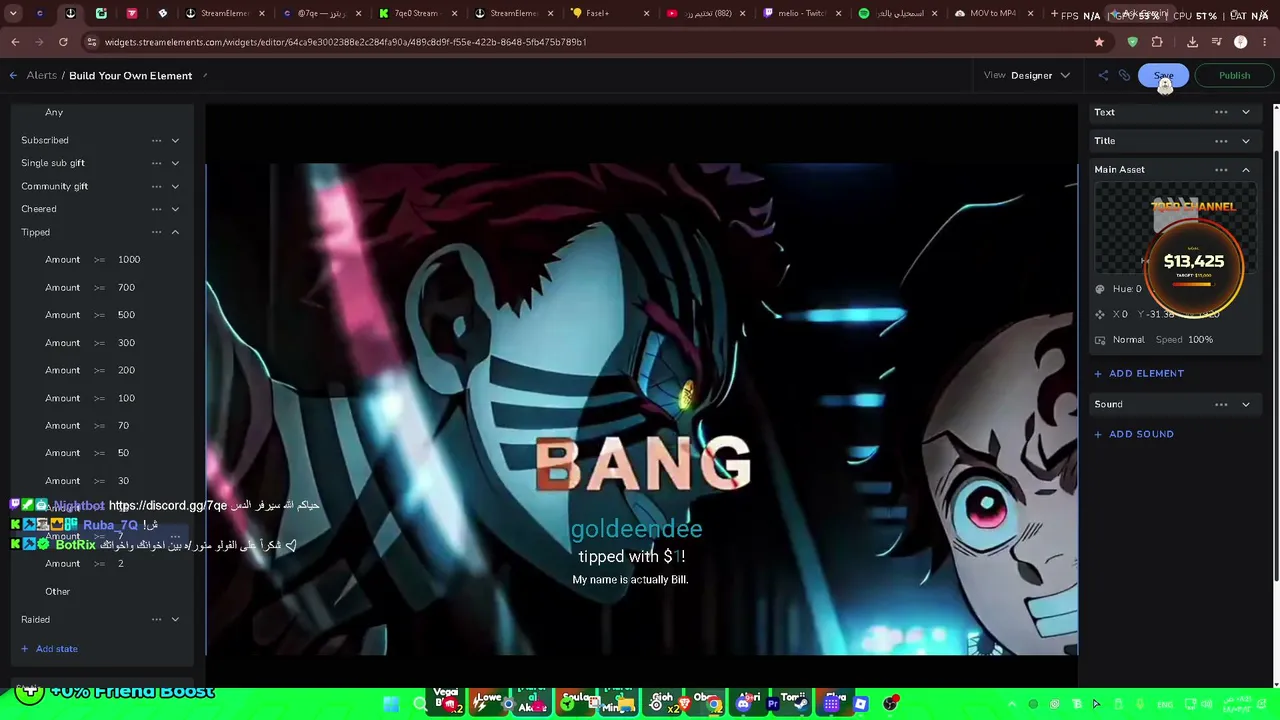1280x720 pixels.
Task: Expand the Cheered state
Action: (175, 209)
